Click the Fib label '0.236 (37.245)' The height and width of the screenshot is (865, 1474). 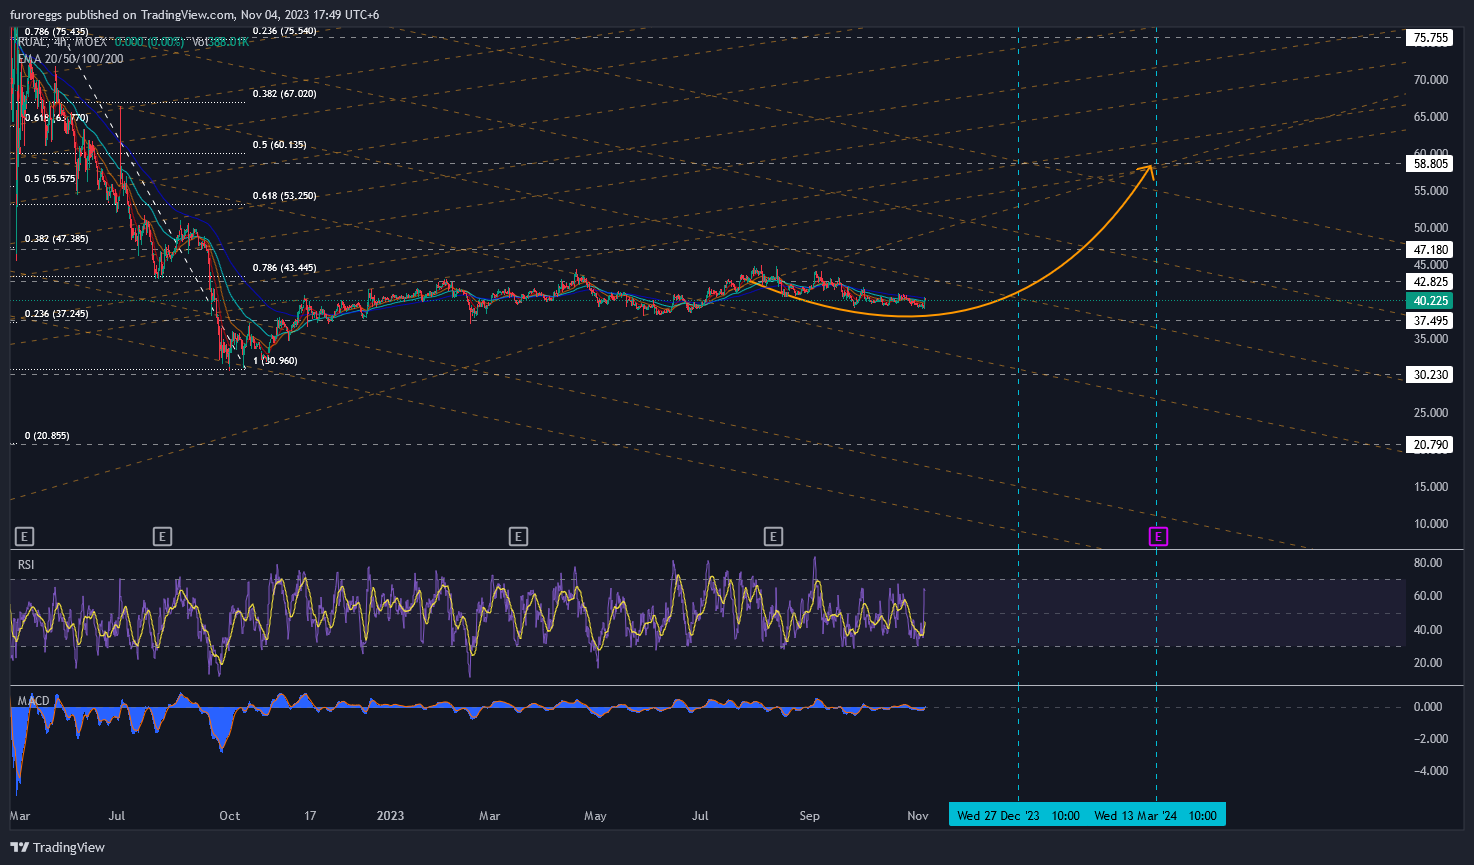[56, 314]
